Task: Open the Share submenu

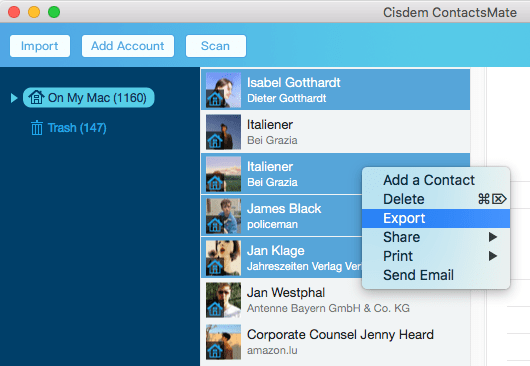Action: [436, 237]
